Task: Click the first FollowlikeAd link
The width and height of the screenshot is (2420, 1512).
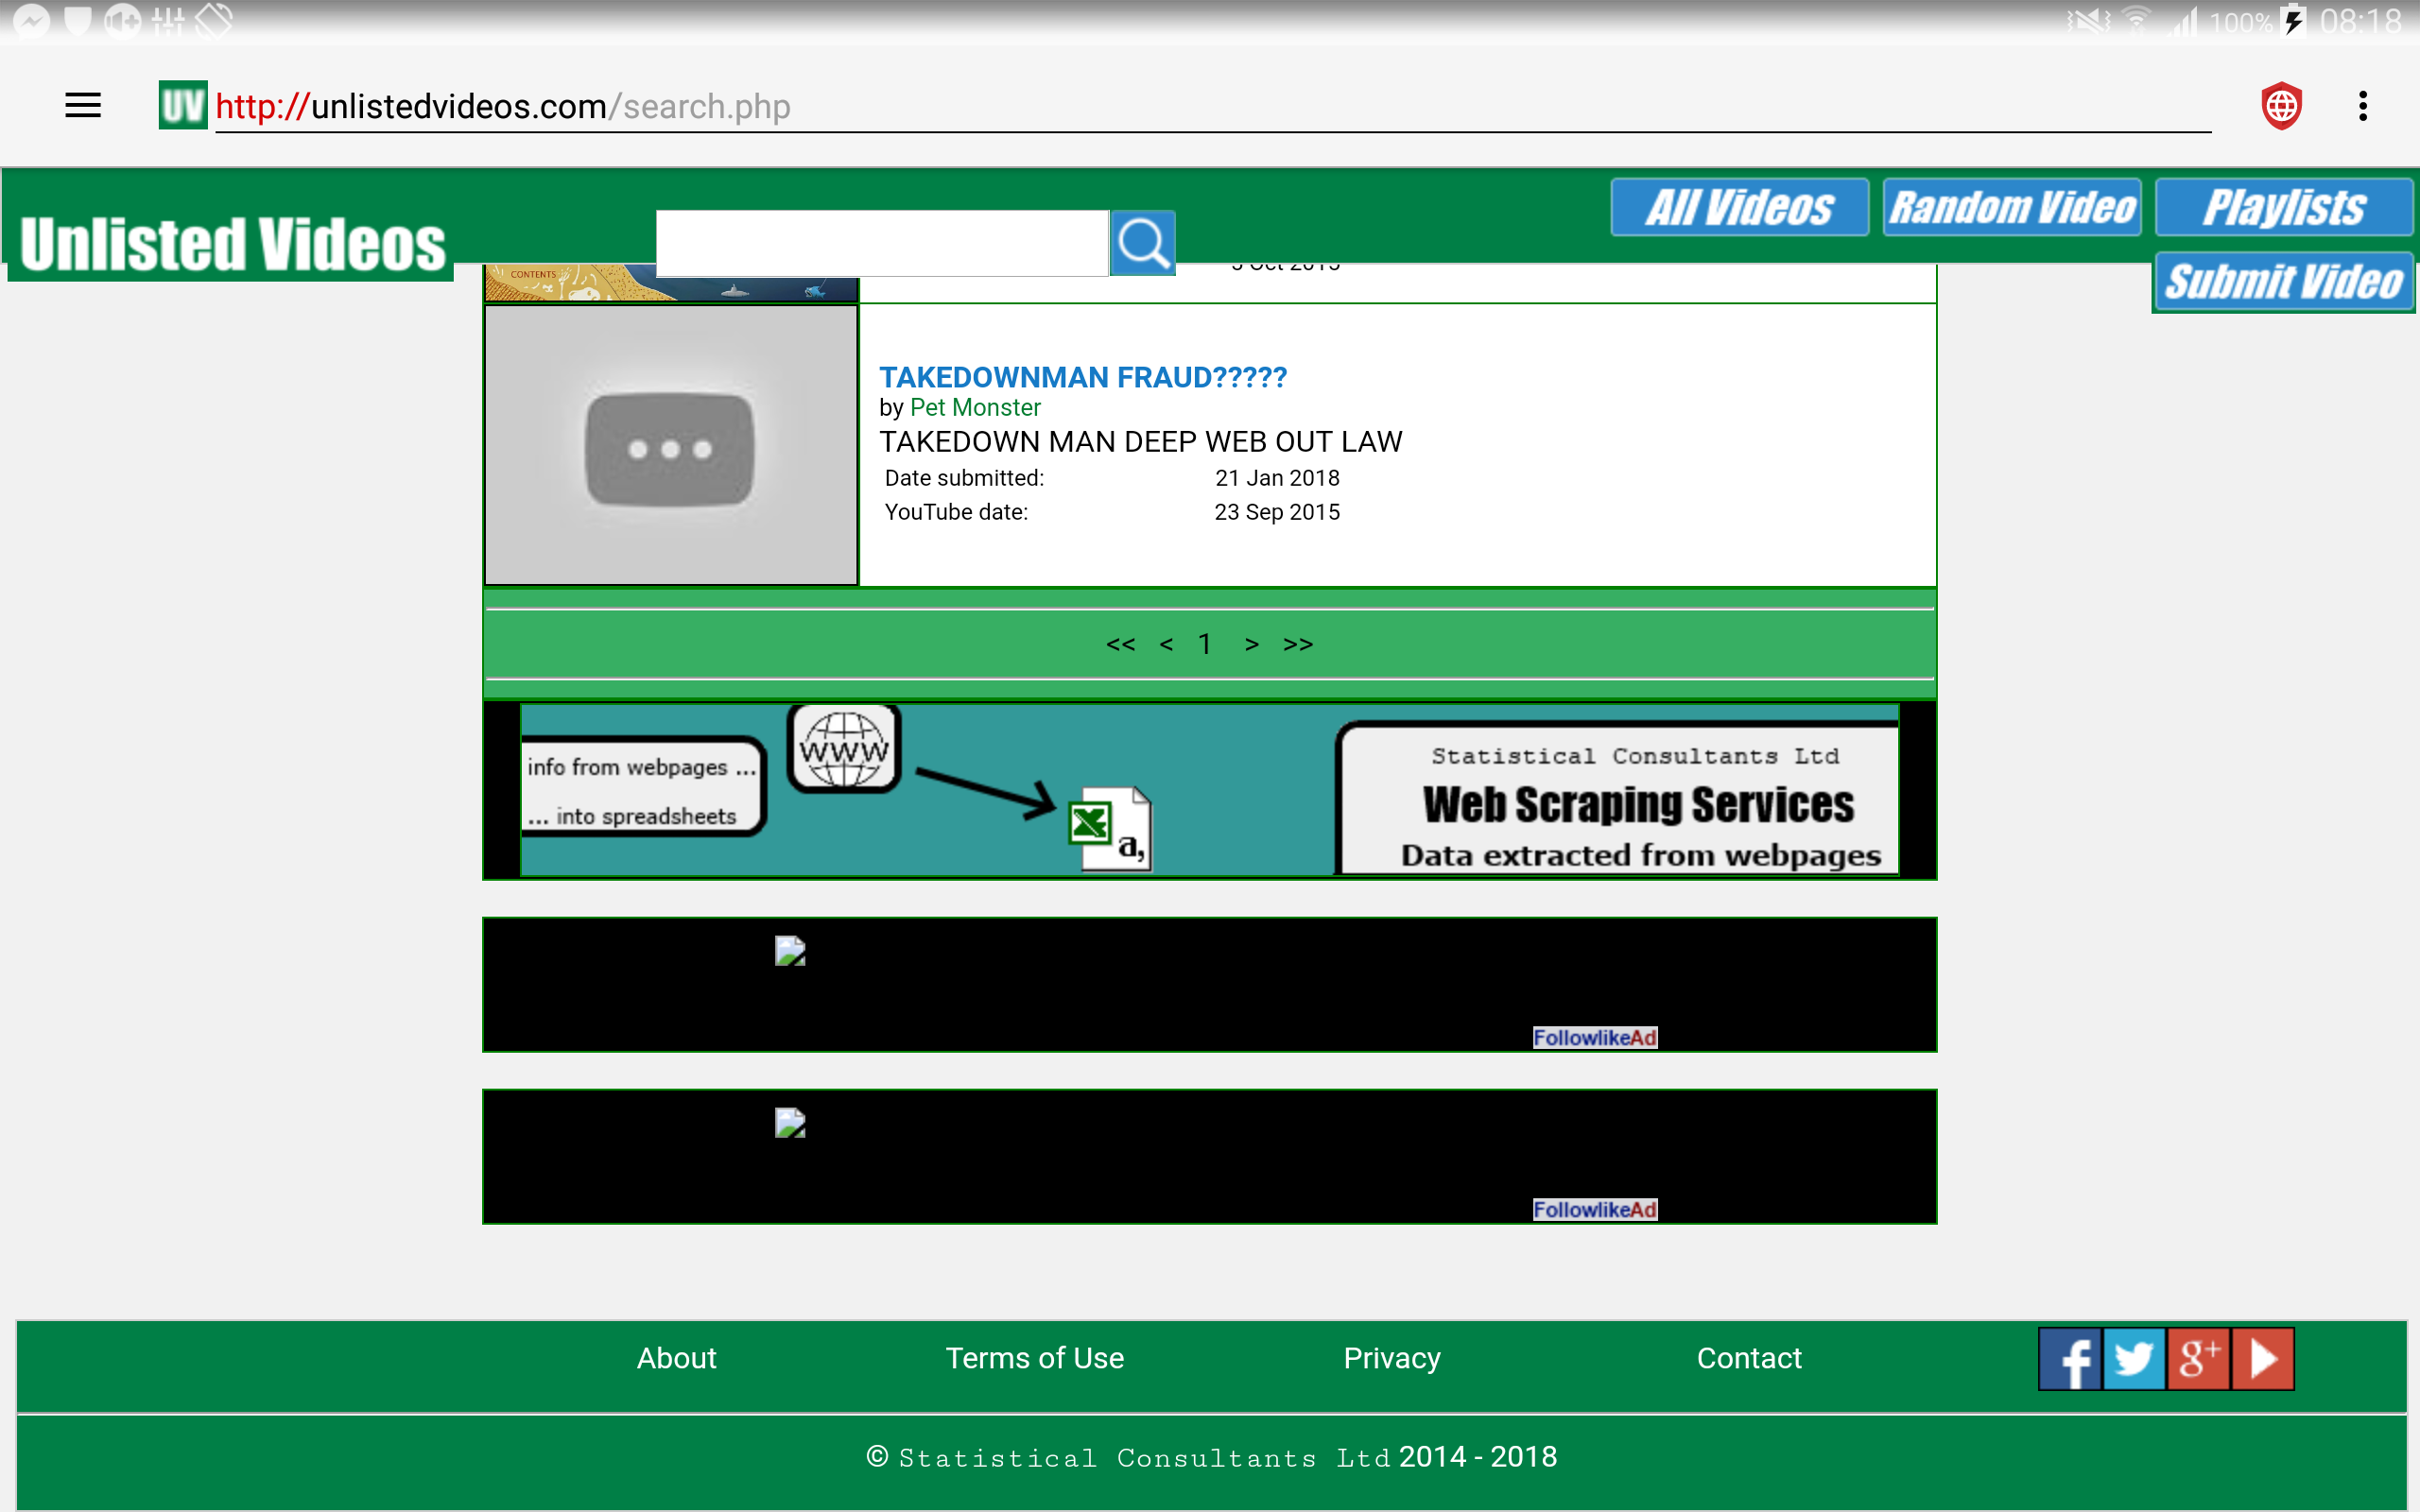Action: point(1595,1037)
